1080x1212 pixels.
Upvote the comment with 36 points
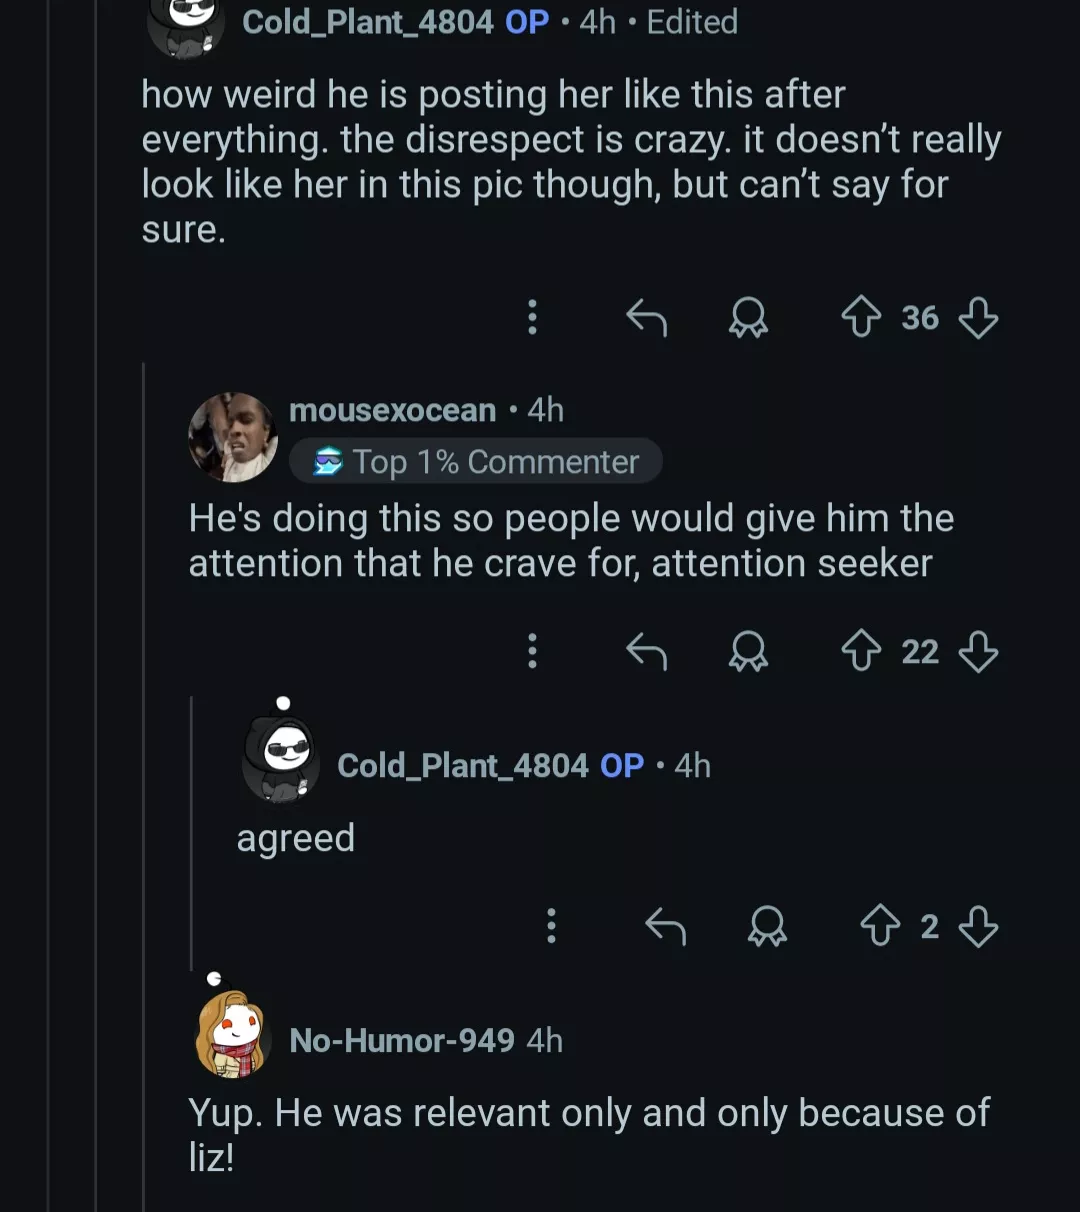pos(861,318)
